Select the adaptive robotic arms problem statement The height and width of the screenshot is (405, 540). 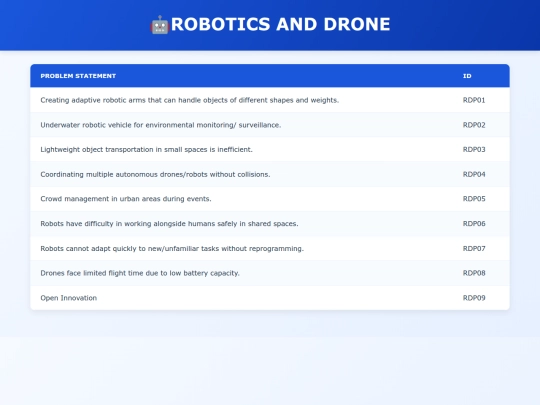point(190,100)
